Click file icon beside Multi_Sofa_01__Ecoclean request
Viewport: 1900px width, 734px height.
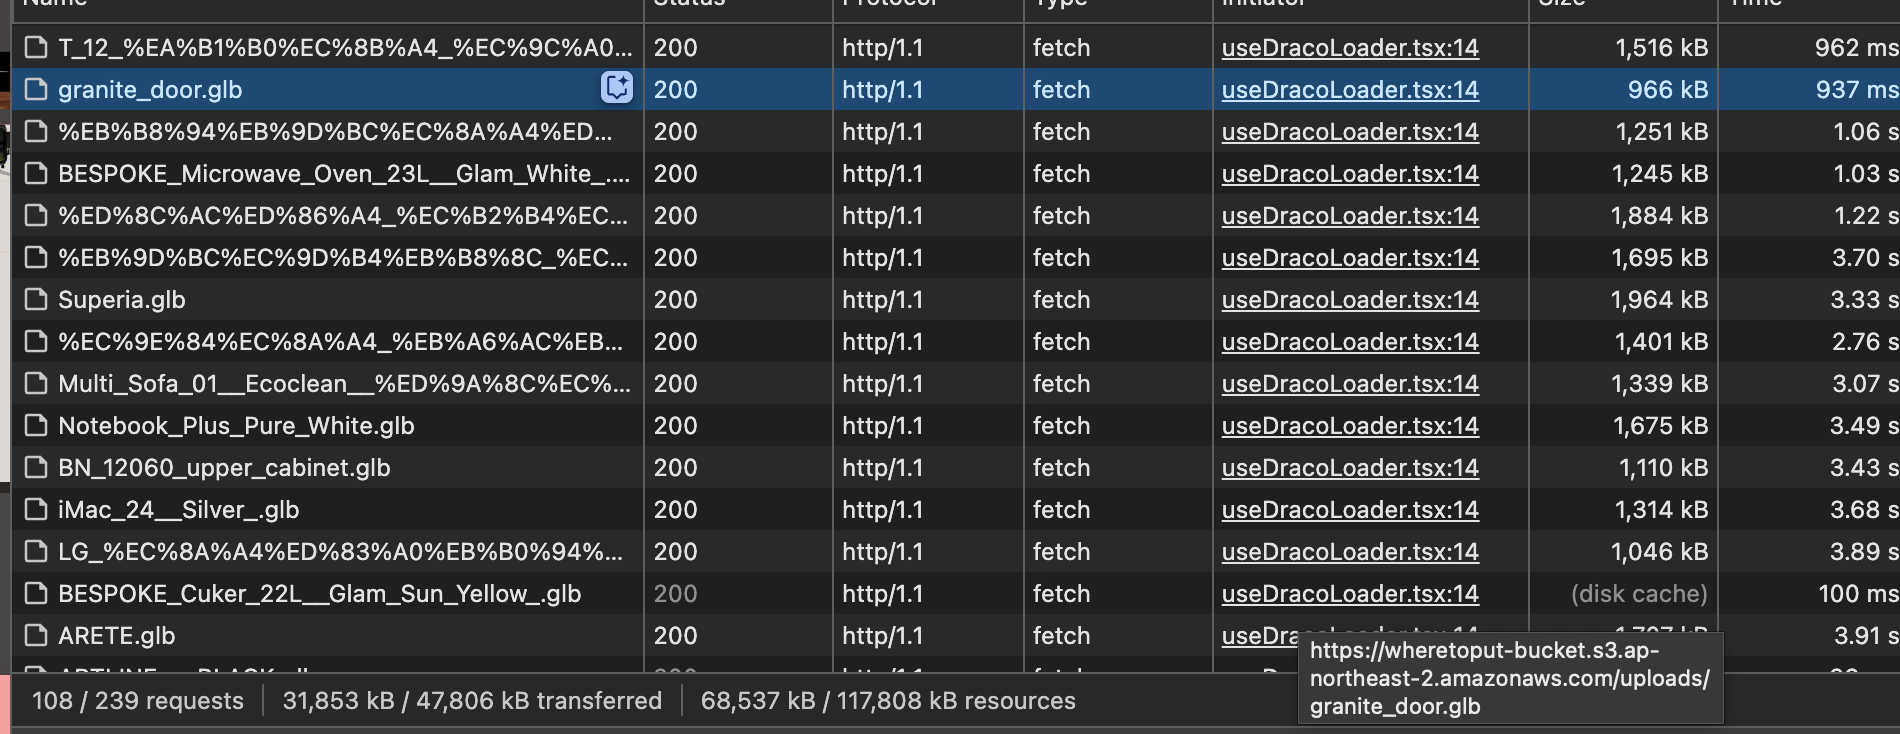[36, 383]
